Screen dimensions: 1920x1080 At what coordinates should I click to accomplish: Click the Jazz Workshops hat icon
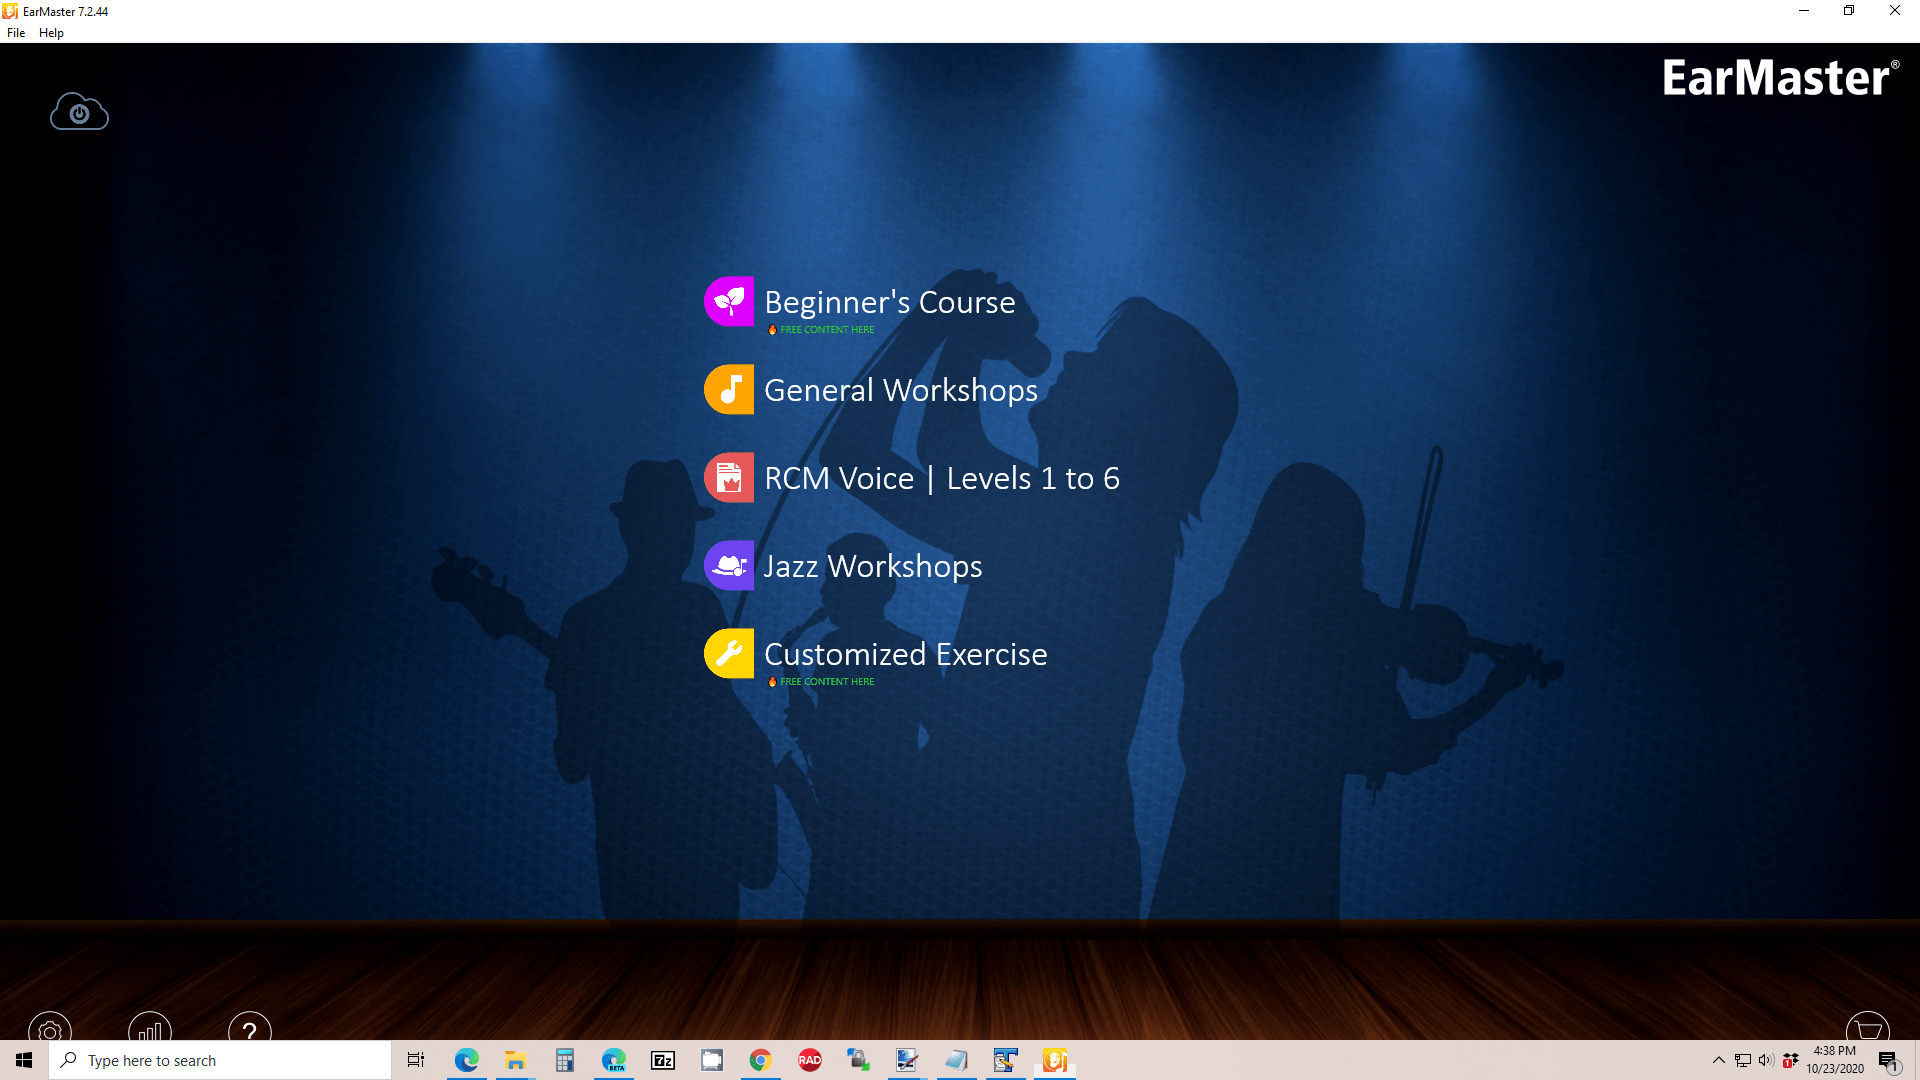point(729,565)
